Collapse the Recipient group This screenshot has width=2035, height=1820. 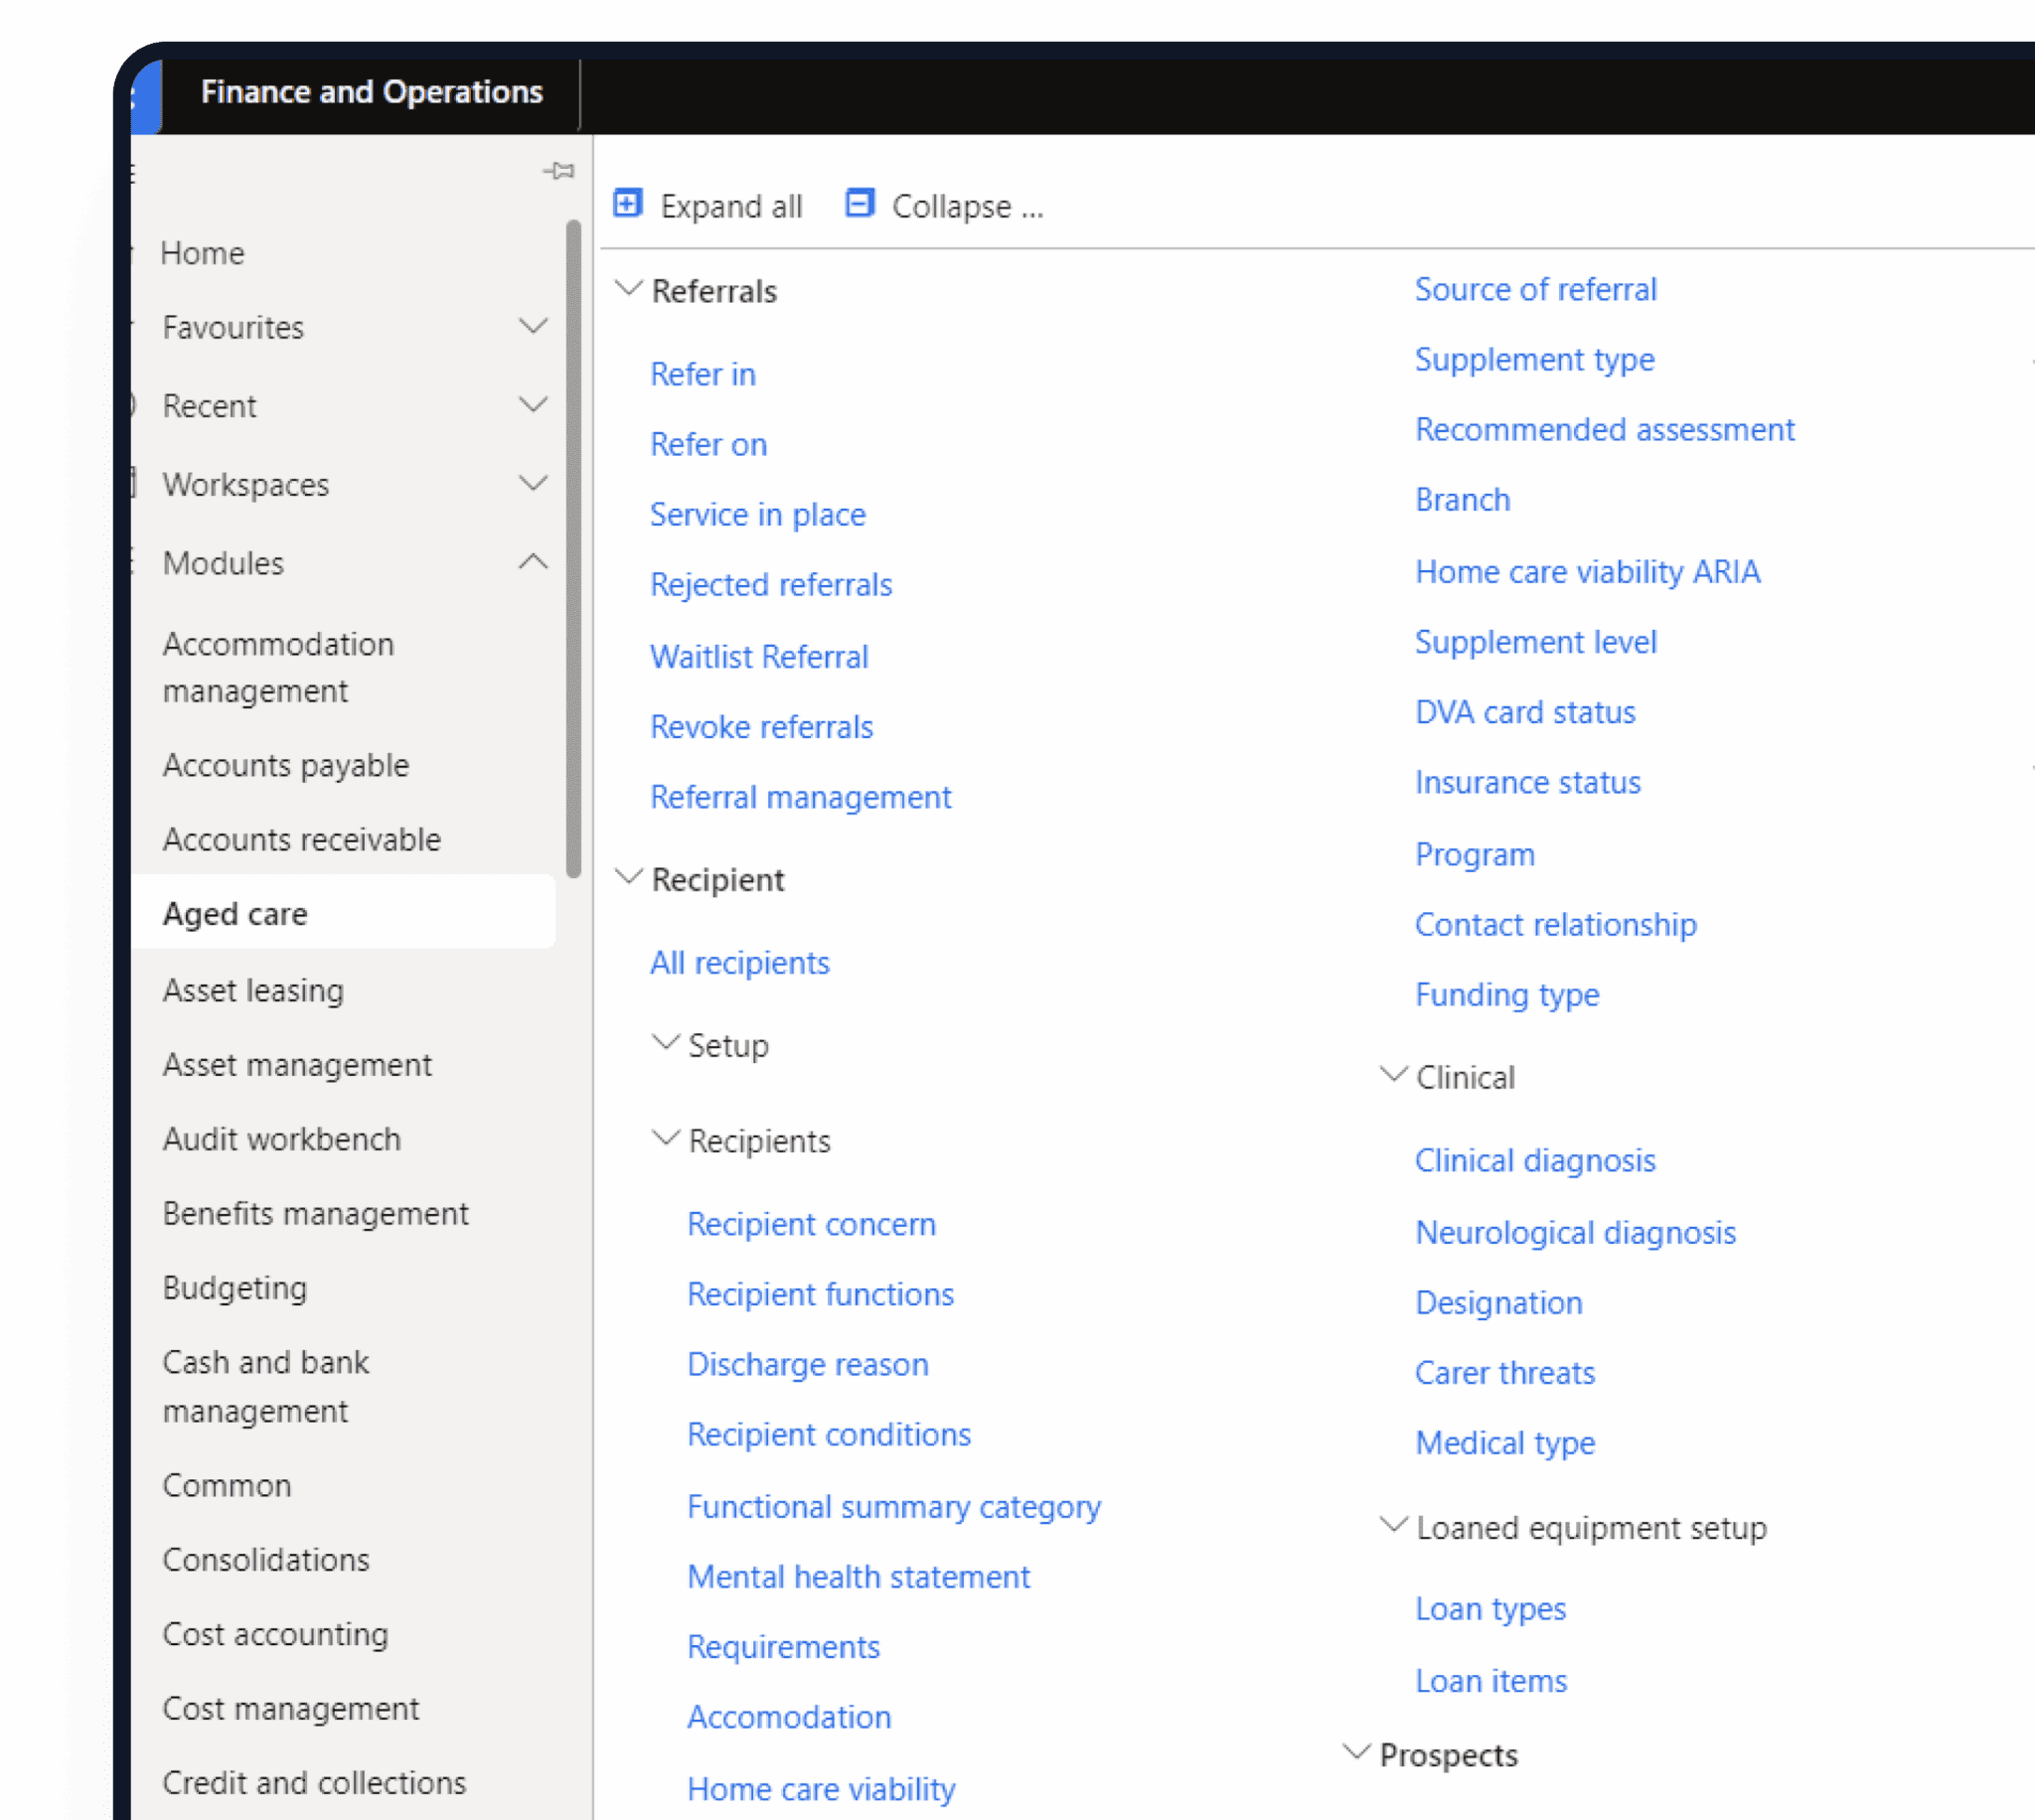pos(628,877)
